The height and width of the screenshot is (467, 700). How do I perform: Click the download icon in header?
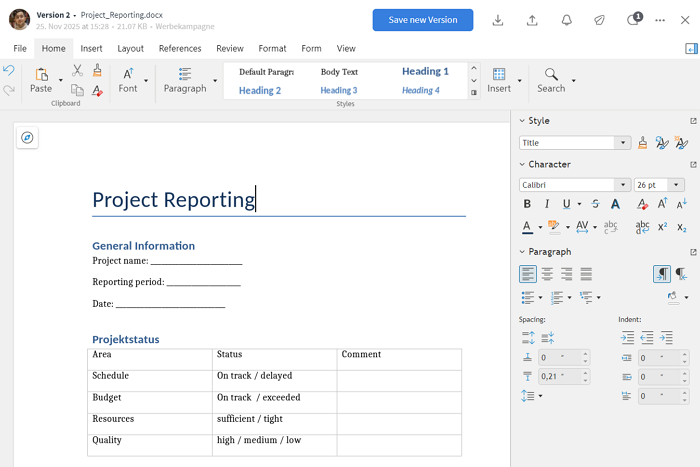[498, 20]
